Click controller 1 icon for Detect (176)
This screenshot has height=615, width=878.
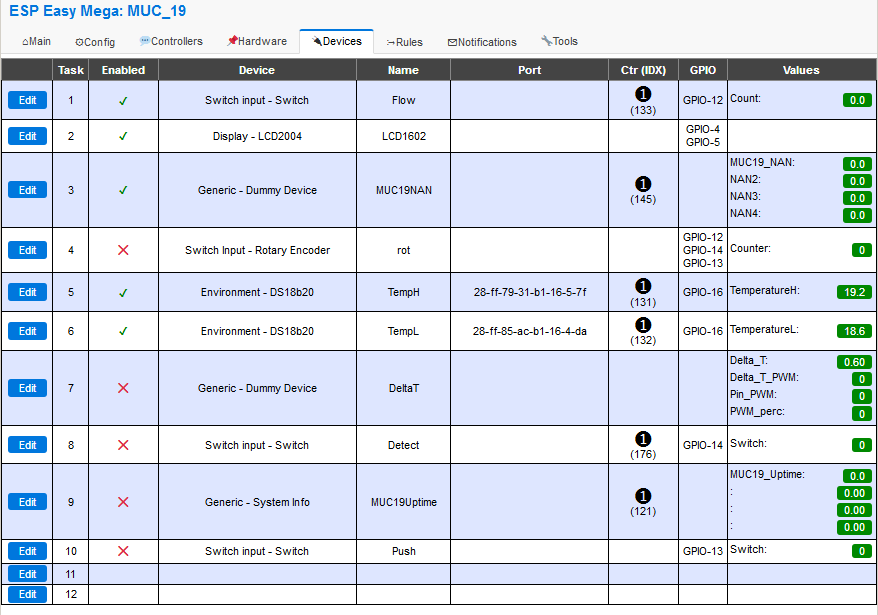[x=643, y=439]
